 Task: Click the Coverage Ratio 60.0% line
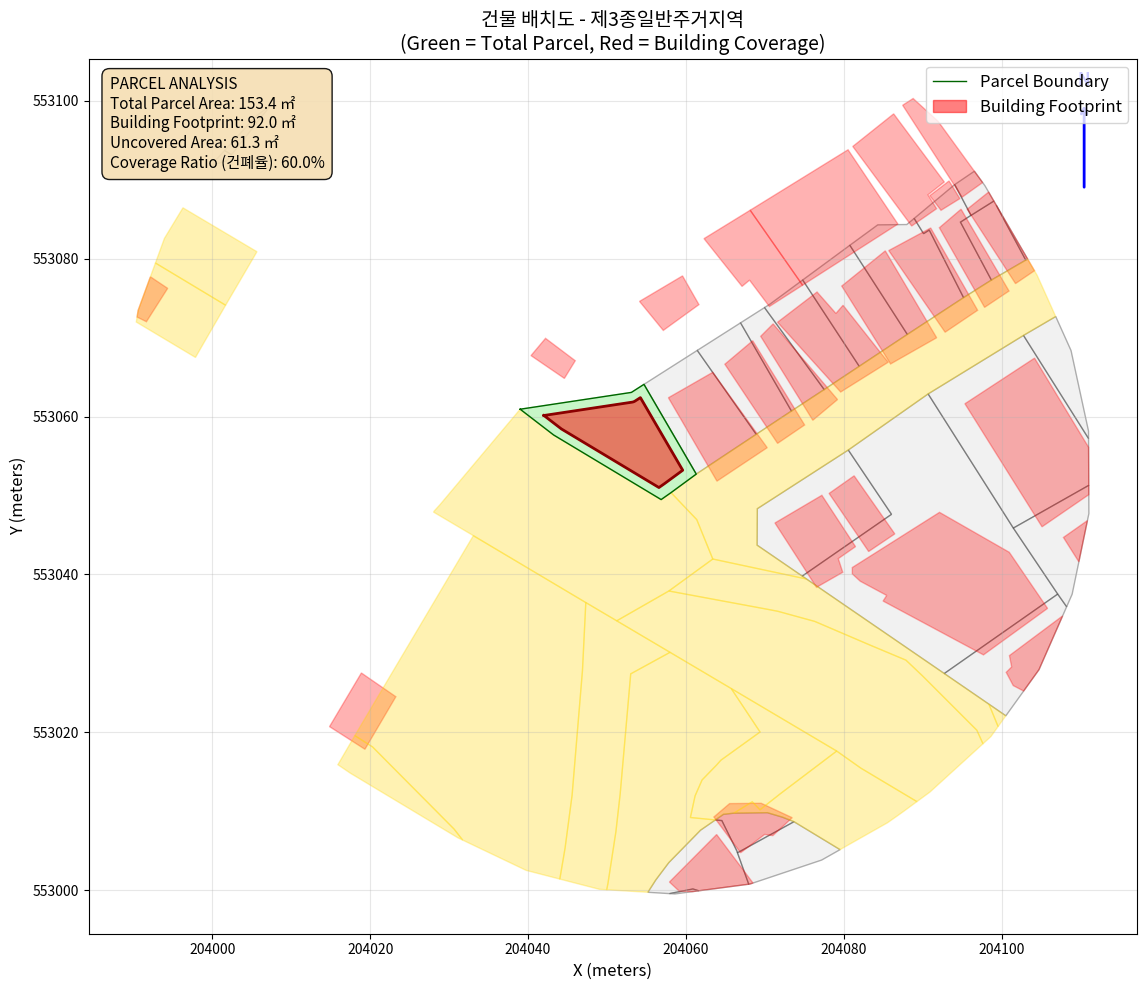pyautogui.click(x=217, y=162)
